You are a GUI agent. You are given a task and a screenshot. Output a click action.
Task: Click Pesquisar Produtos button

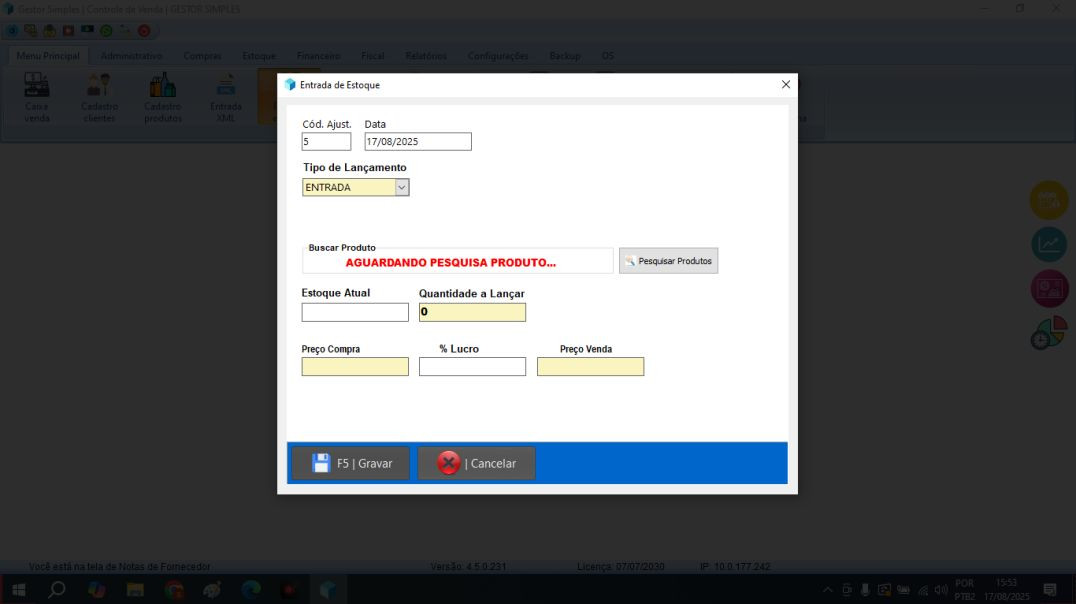coord(668,261)
